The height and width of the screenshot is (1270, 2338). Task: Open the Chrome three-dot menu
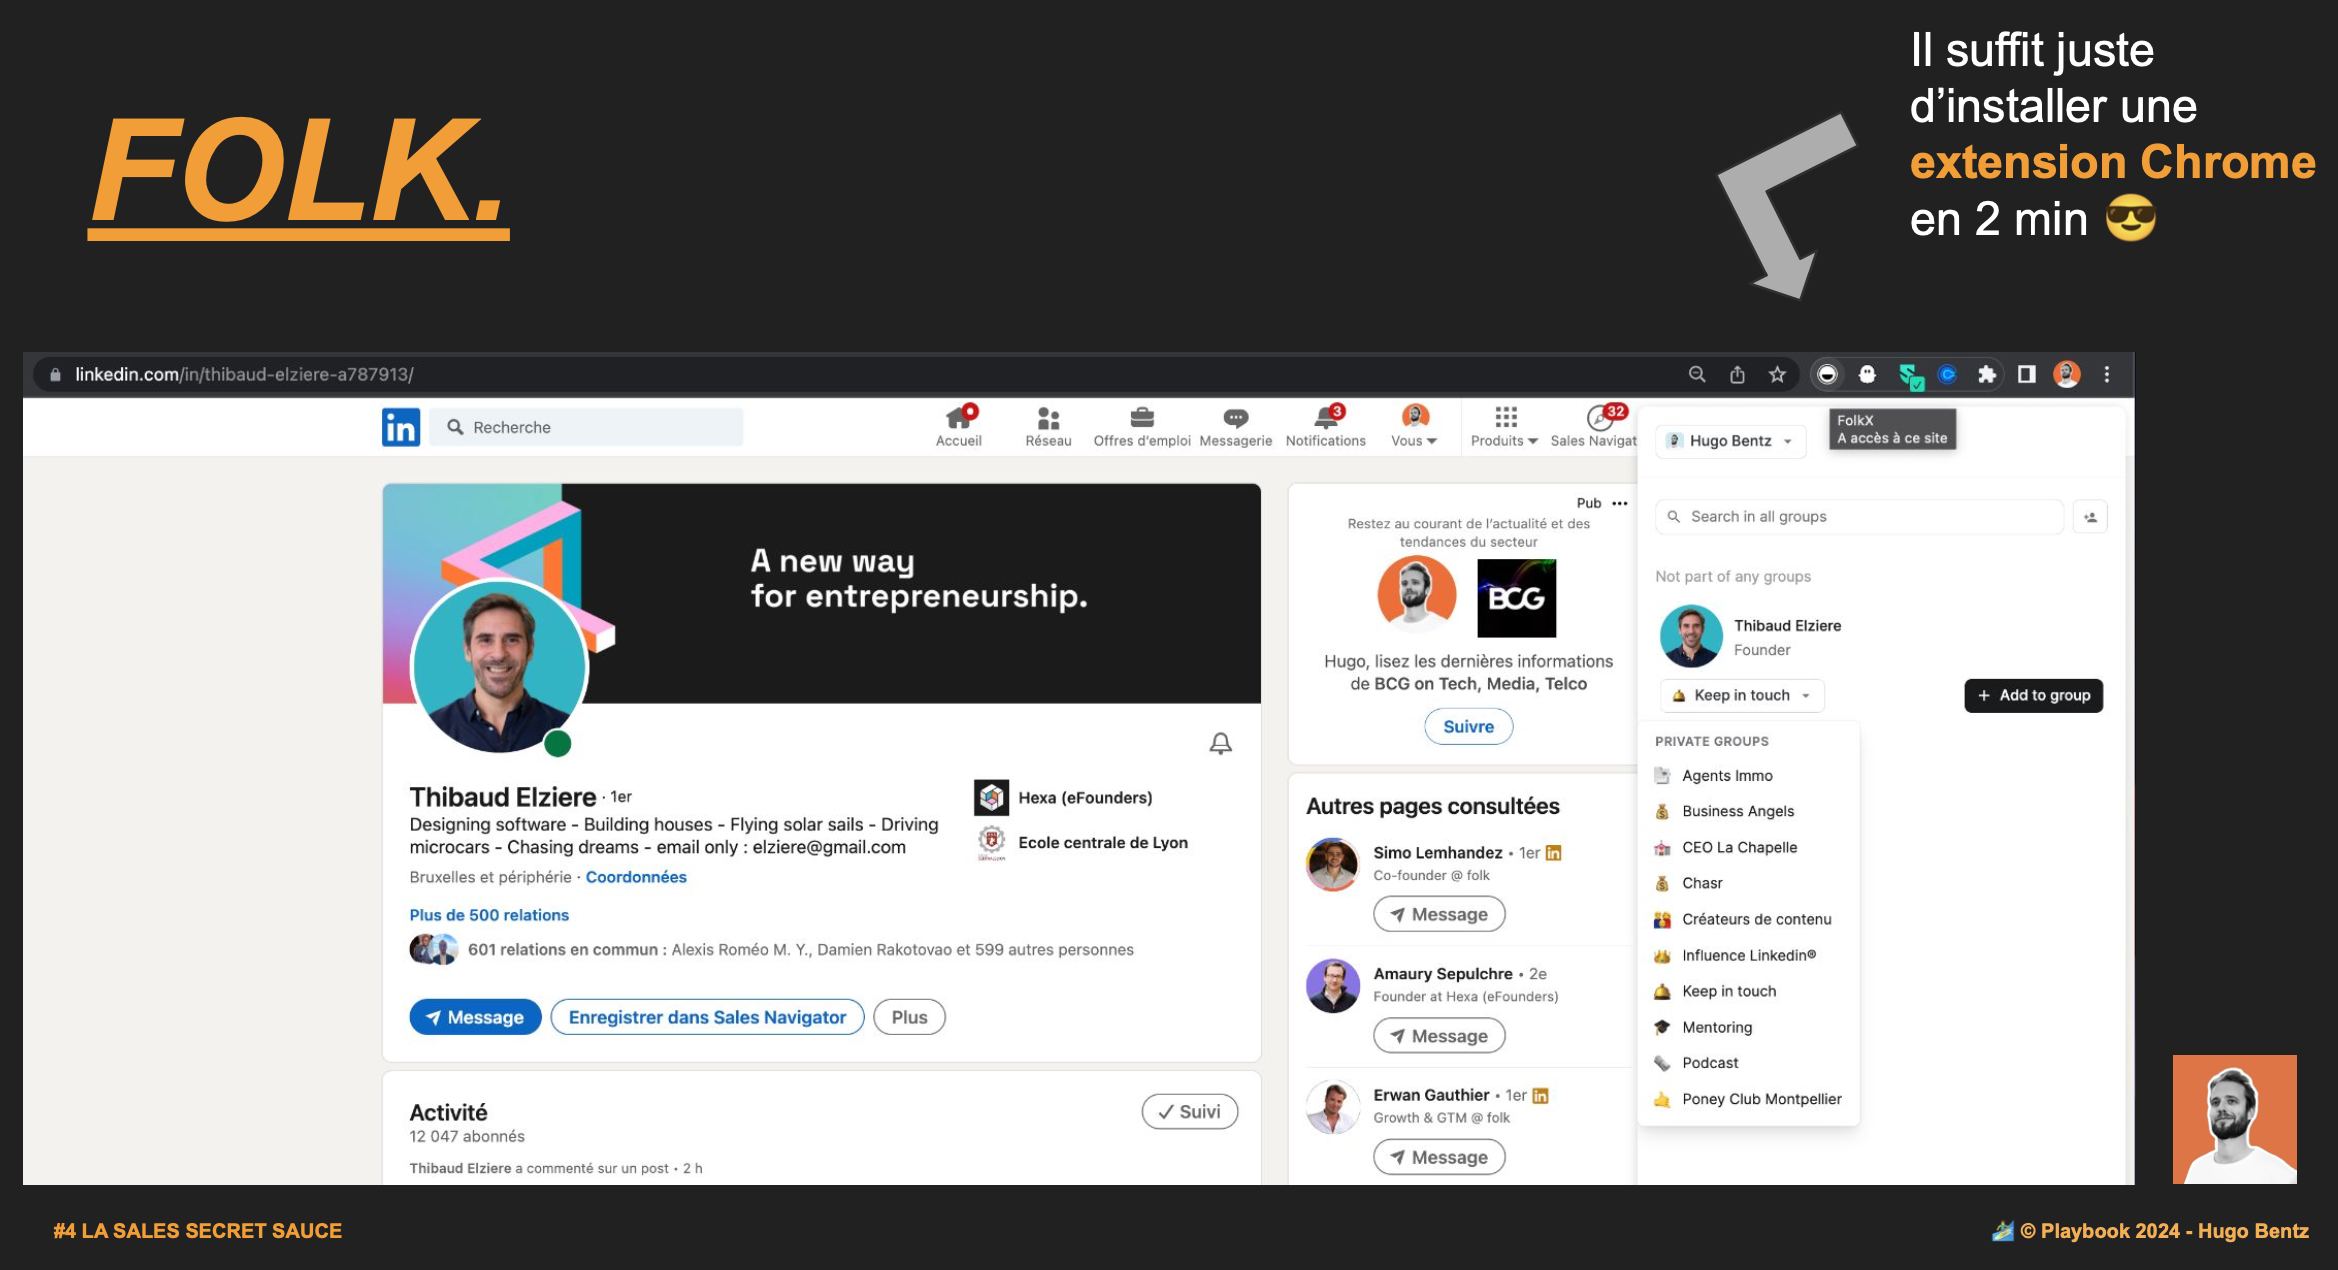pos(2106,374)
